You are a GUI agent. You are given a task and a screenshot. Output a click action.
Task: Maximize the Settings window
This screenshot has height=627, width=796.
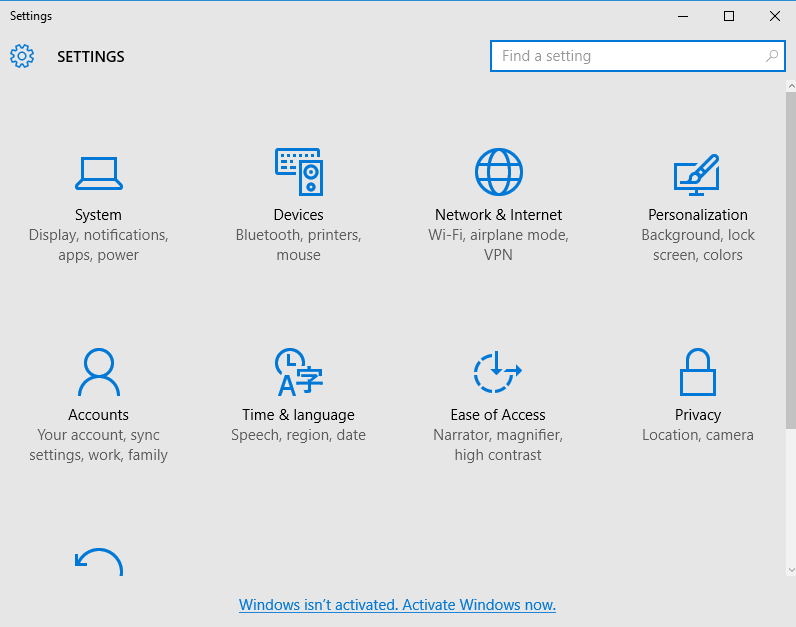[x=728, y=16]
